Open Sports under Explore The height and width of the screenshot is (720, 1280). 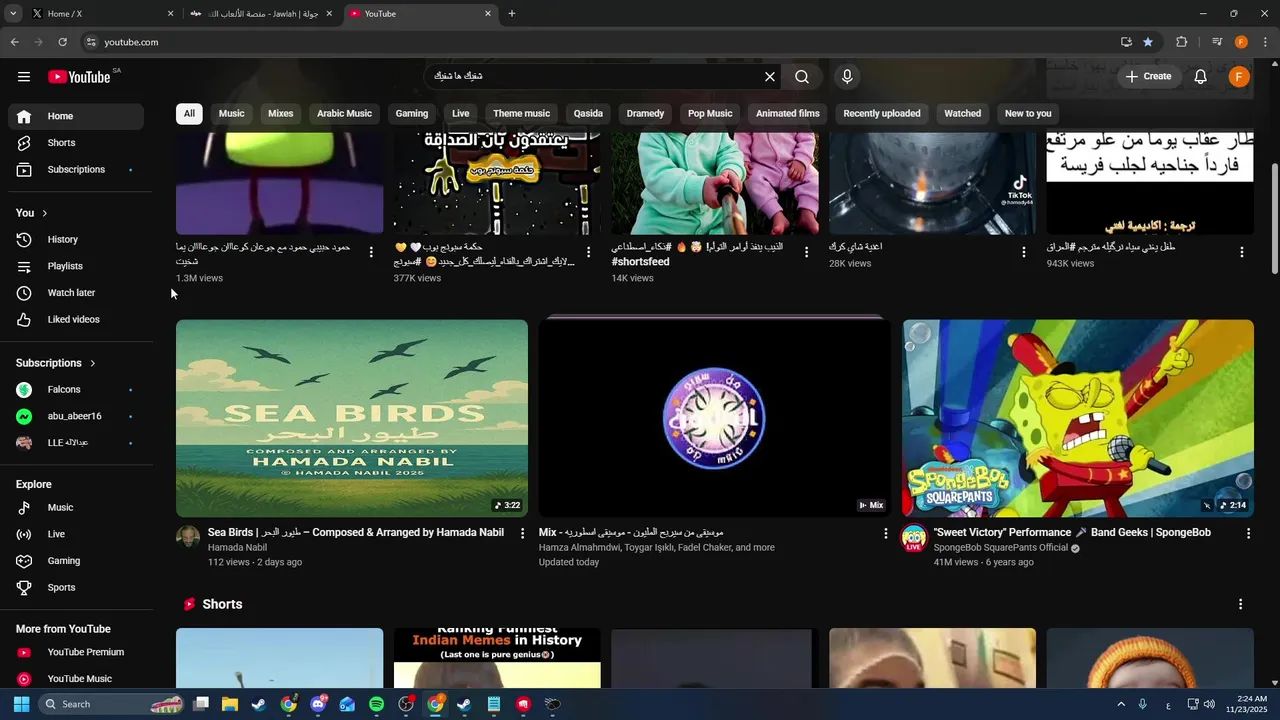76,588
